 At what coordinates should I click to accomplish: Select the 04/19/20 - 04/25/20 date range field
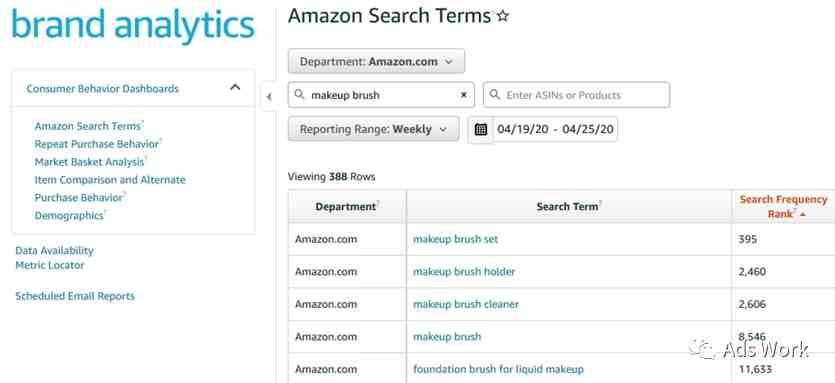pyautogui.click(x=555, y=129)
